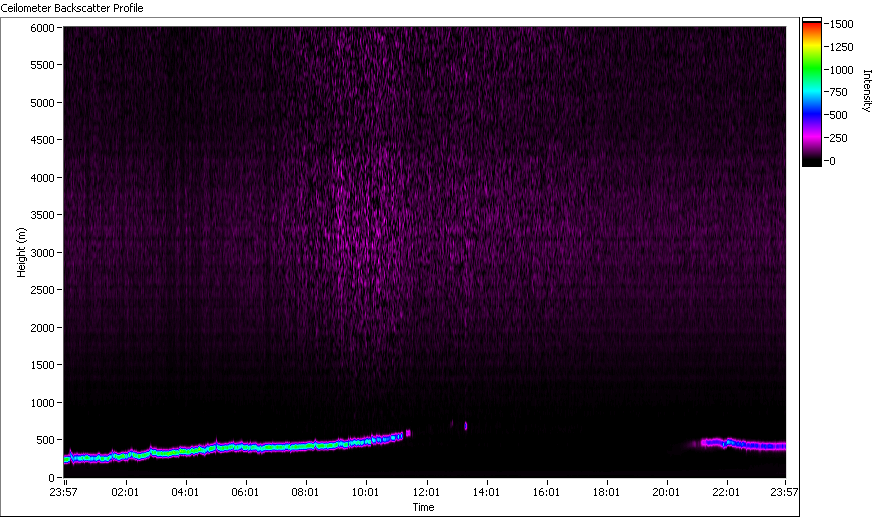The height and width of the screenshot is (517, 876).
Task: Click the 6000 height tick label
Action: pyautogui.click(x=42, y=28)
